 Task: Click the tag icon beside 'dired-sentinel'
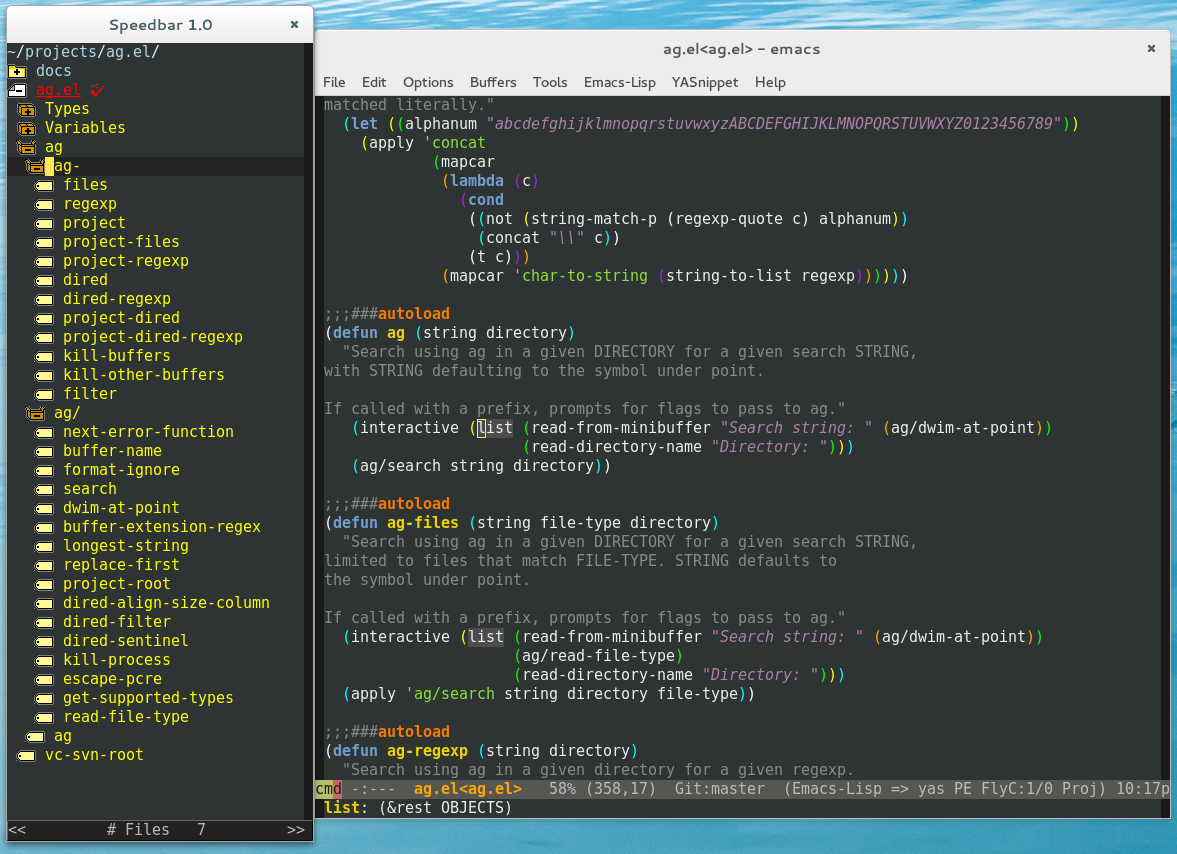44,641
